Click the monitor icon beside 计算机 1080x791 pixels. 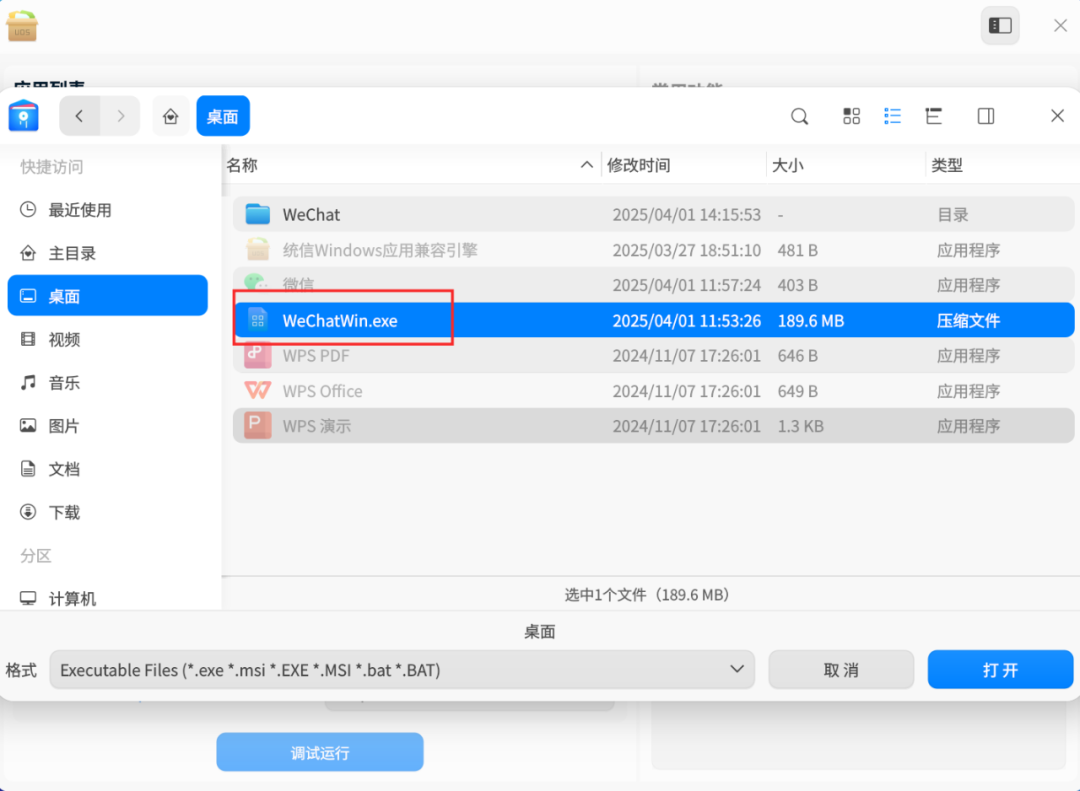[28, 598]
